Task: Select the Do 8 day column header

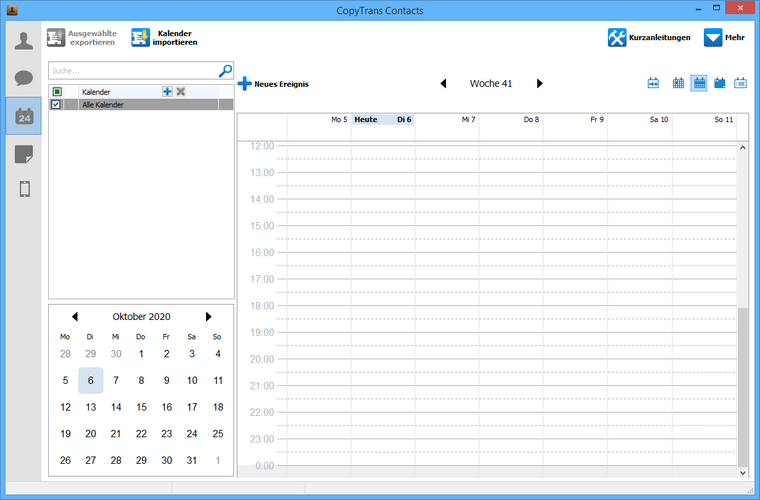Action: [511, 120]
